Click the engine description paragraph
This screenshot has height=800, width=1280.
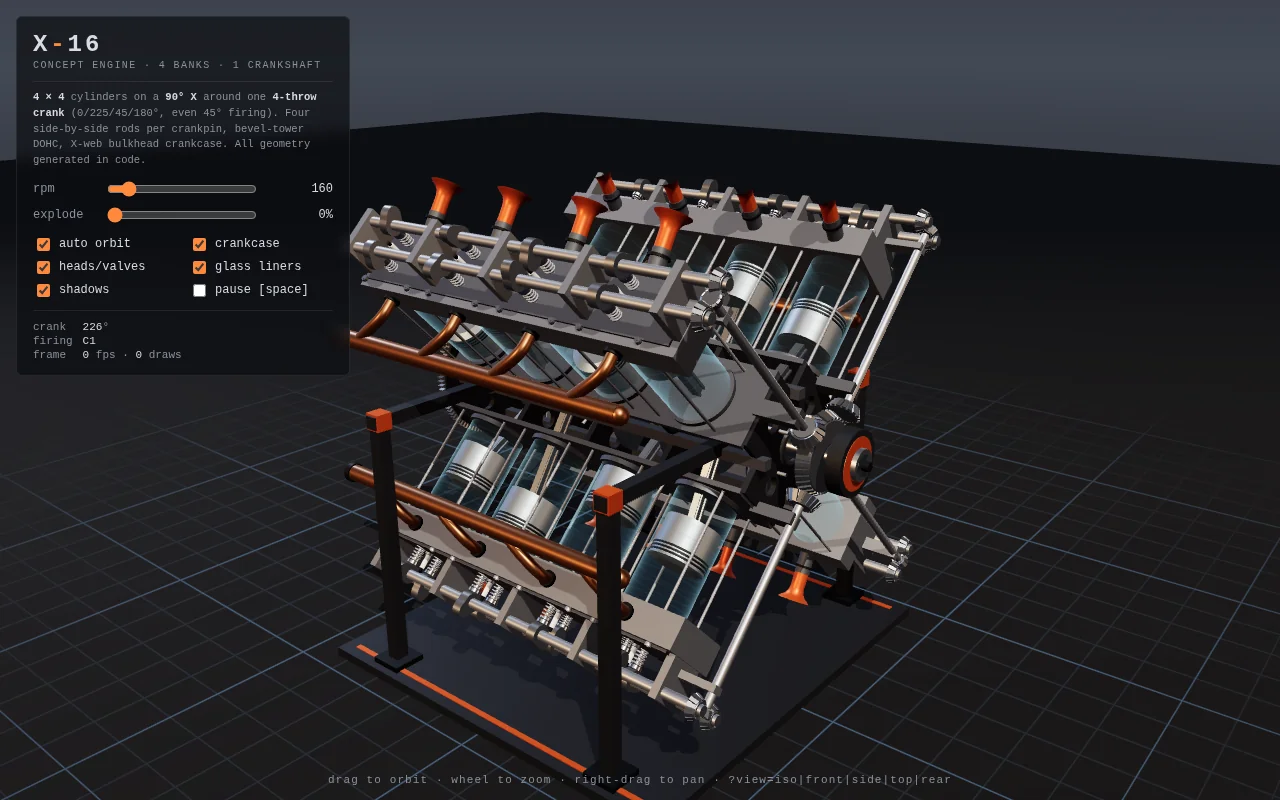click(x=175, y=128)
